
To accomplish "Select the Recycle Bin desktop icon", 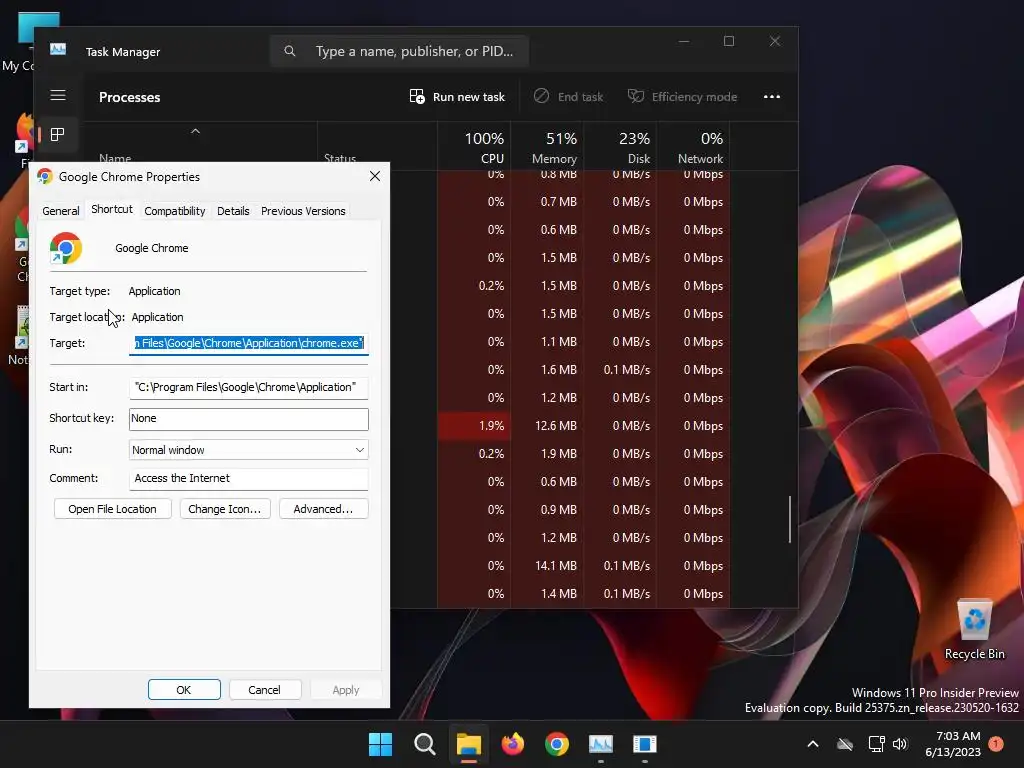I will click(974, 630).
